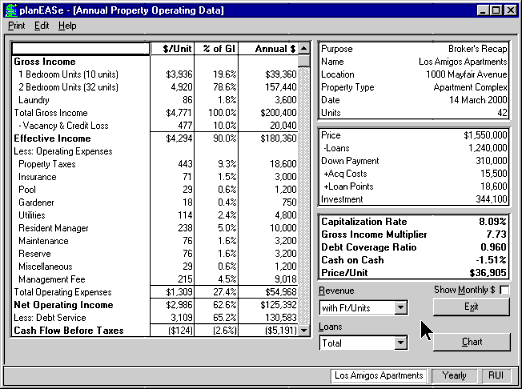Select the Miscellaneous row label
Screen dimensions: 522x389
coord(45,267)
